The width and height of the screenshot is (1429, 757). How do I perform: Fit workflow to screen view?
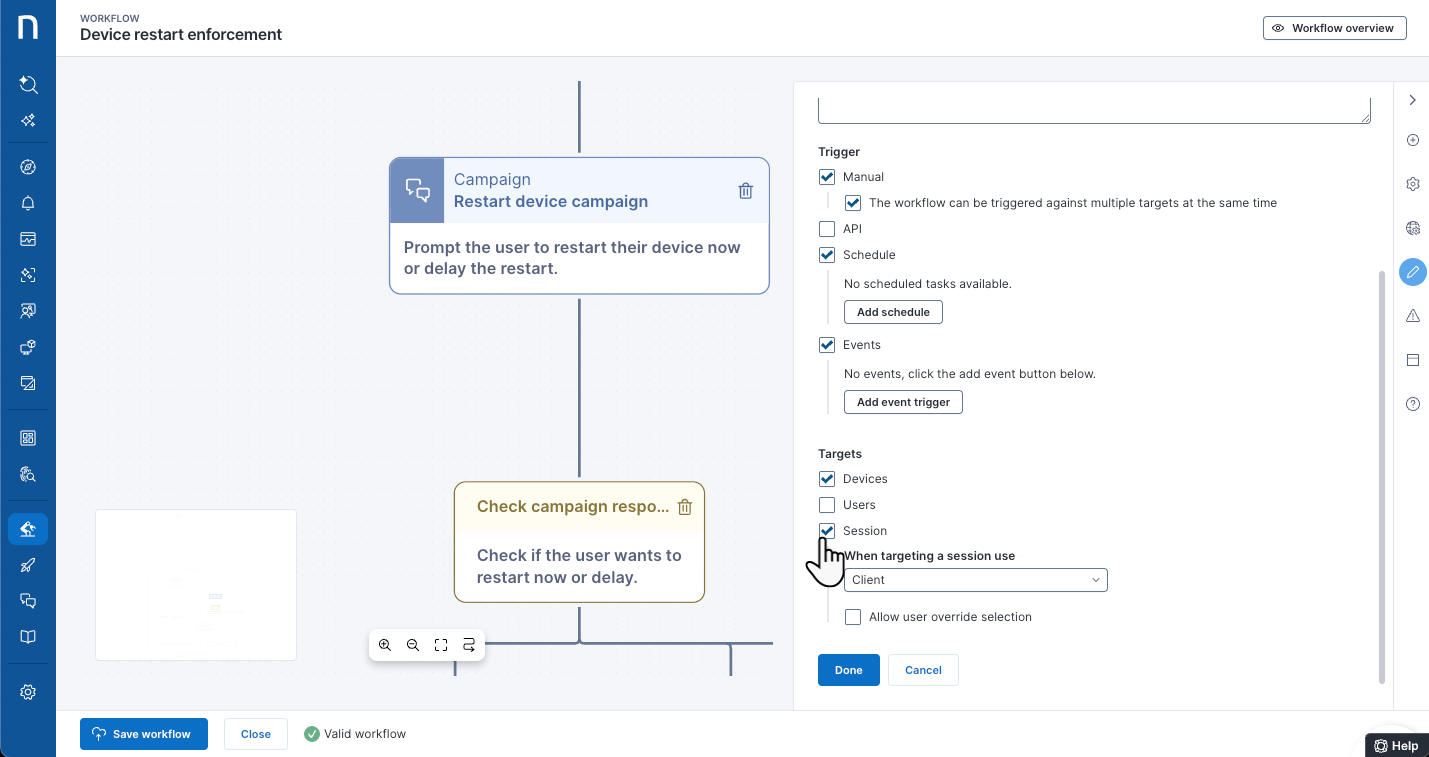(441, 646)
